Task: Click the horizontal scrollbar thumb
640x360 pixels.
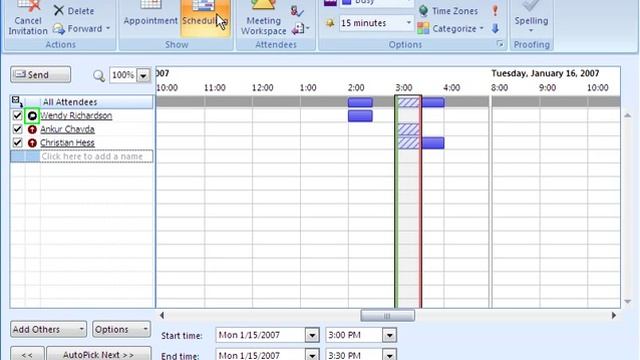Action: point(387,316)
